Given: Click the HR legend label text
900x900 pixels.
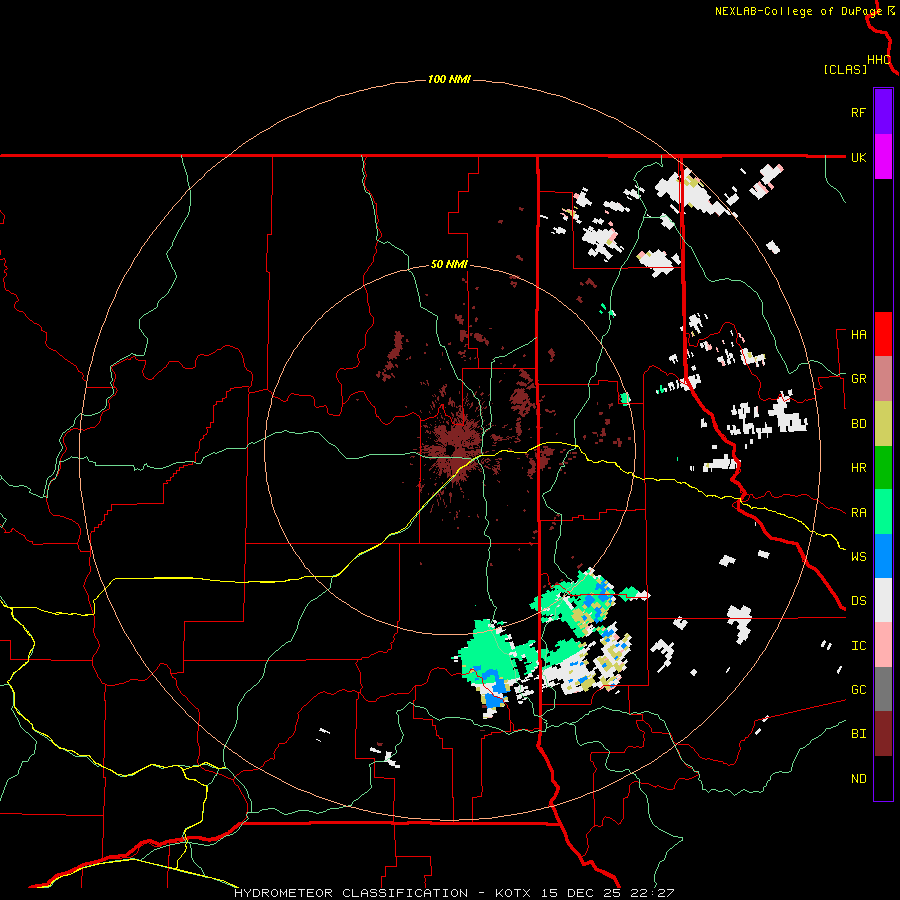Looking at the screenshot, I should pyautogui.click(x=858, y=468).
